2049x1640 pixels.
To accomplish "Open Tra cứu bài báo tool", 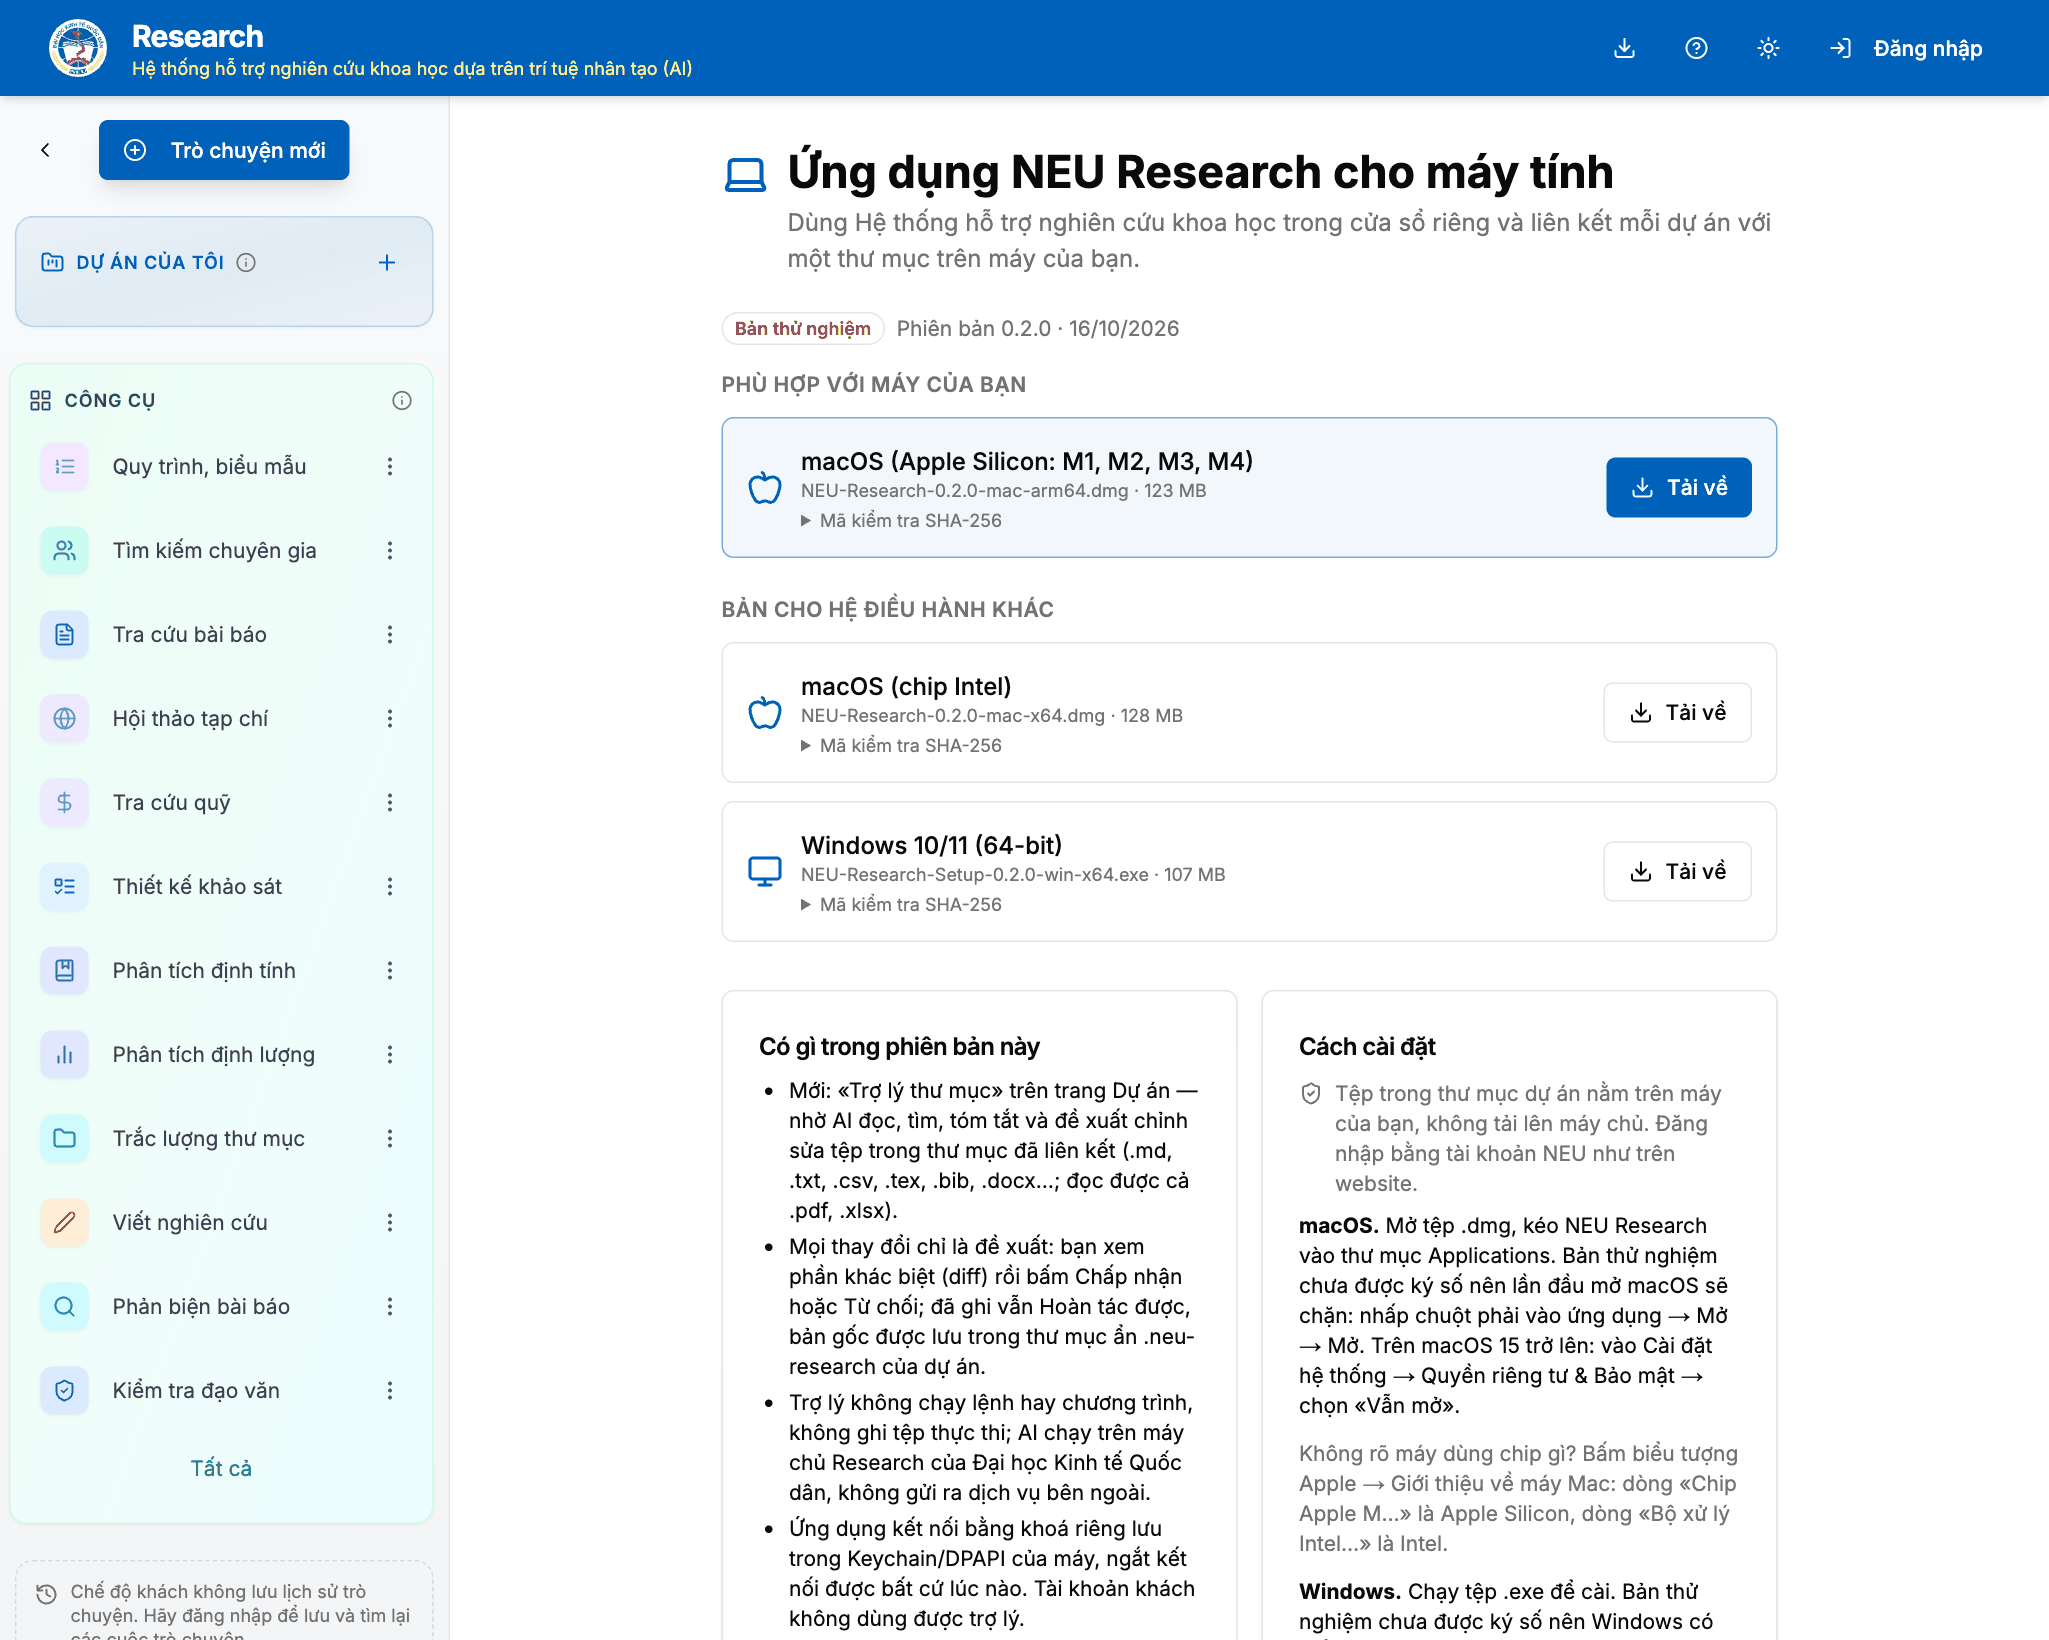I will point(189,635).
